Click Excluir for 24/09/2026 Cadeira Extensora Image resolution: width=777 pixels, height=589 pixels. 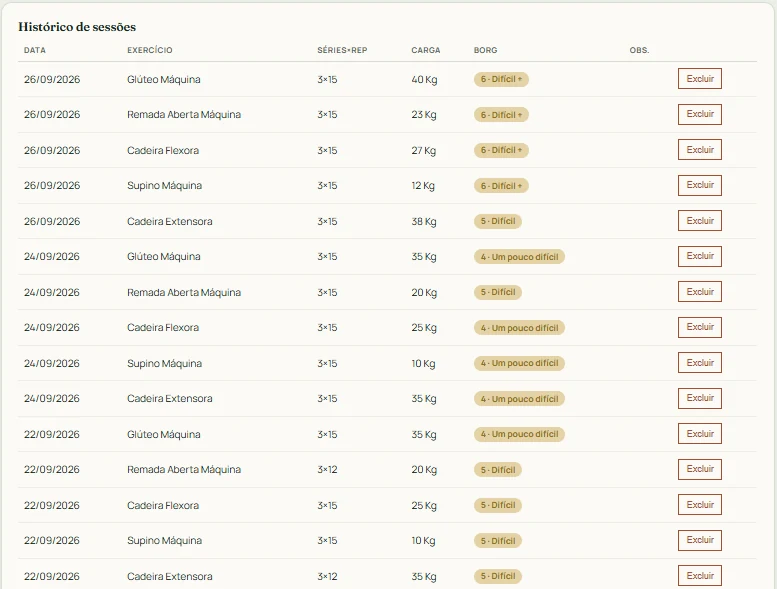click(x=700, y=398)
